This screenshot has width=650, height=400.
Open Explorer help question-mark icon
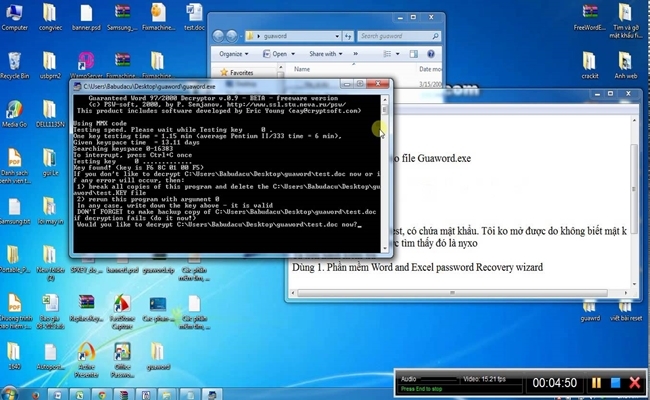click(431, 54)
